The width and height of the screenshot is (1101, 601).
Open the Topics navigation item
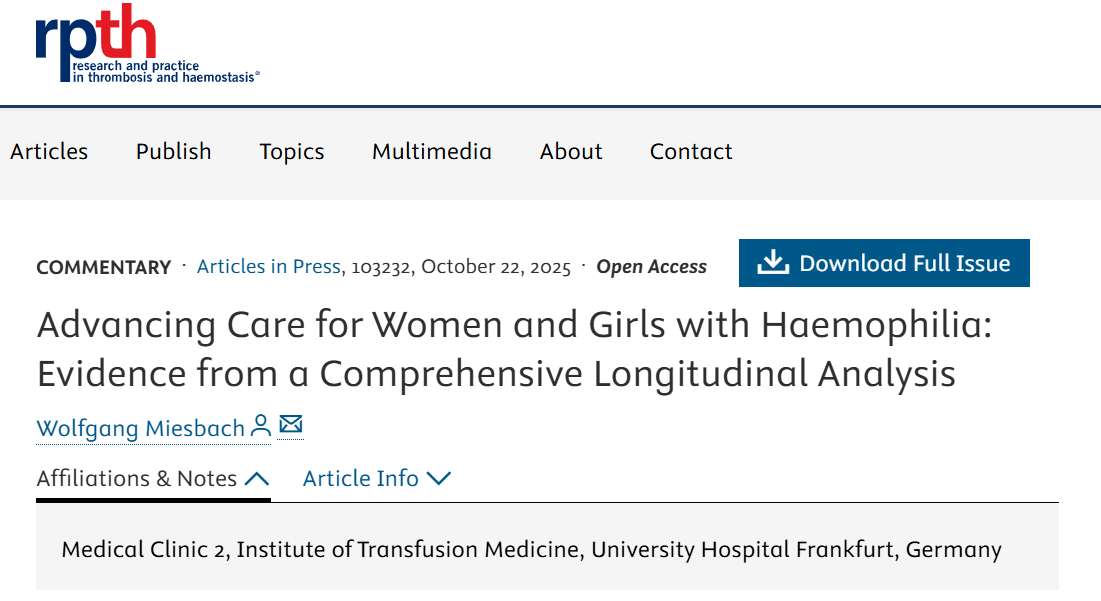click(291, 152)
